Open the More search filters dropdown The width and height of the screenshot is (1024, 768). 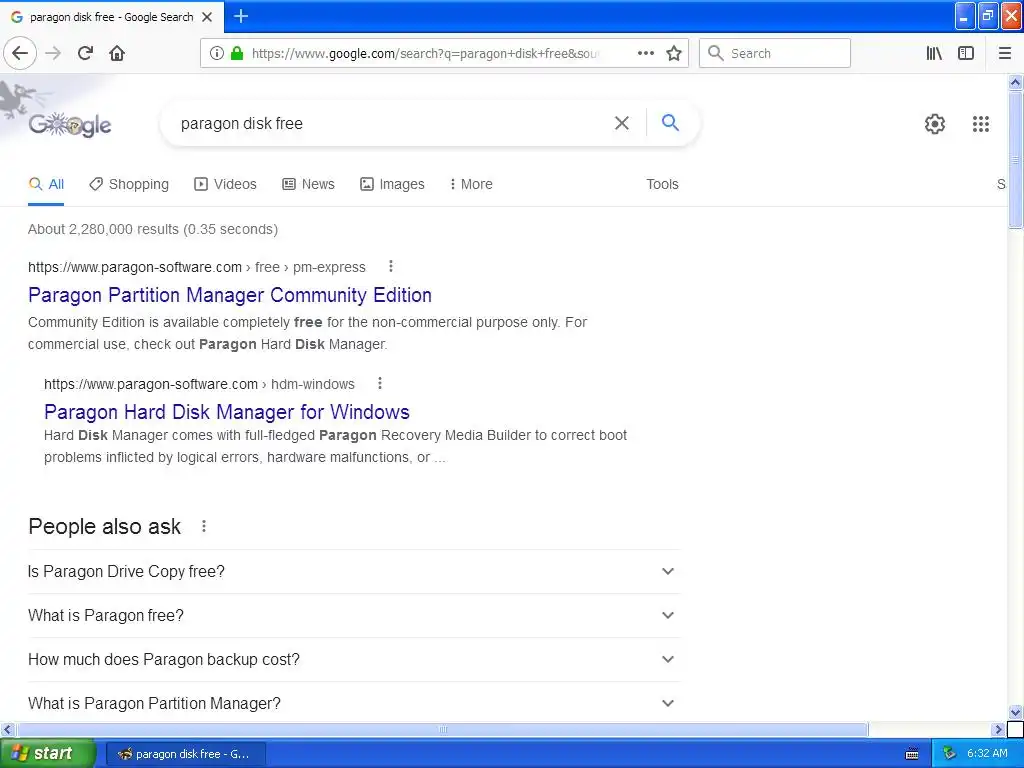[471, 184]
